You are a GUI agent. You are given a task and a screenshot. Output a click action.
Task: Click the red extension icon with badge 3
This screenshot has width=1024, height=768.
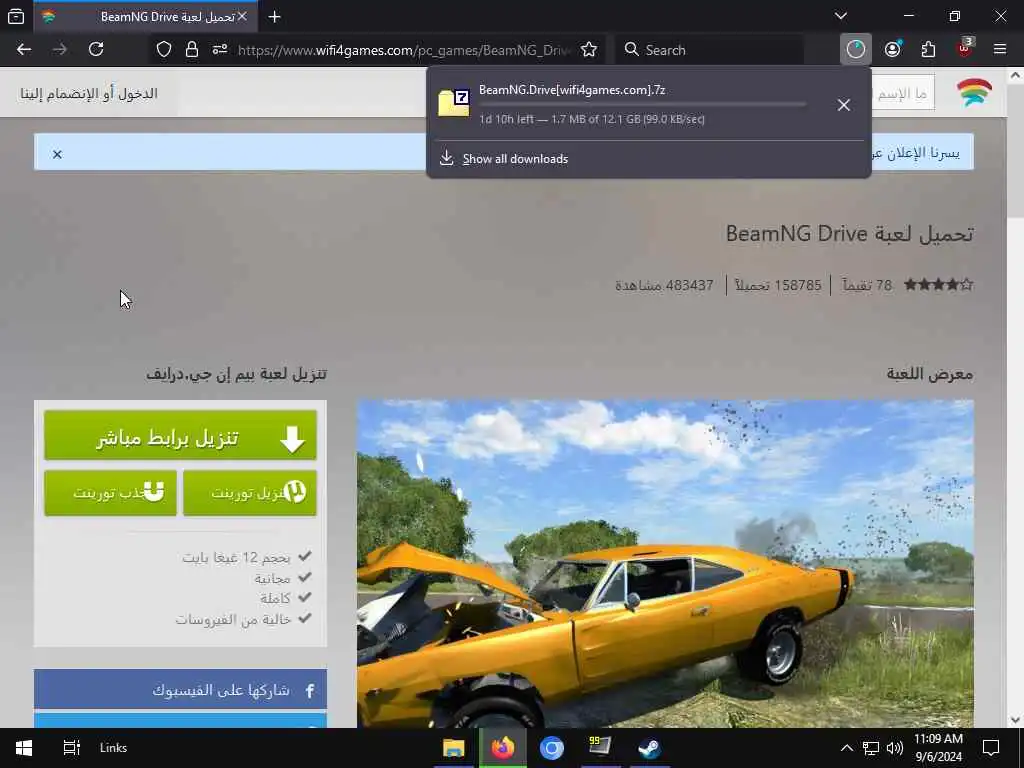pyautogui.click(x=965, y=48)
